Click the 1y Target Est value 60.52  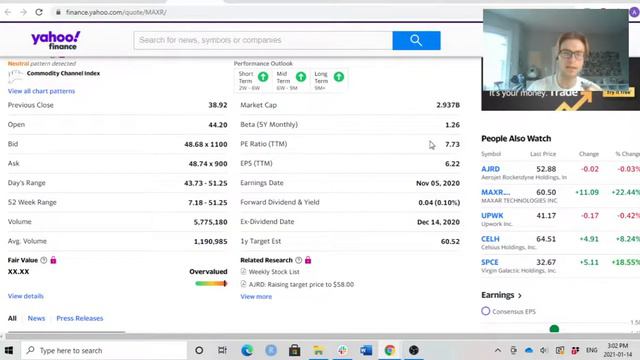(x=450, y=241)
